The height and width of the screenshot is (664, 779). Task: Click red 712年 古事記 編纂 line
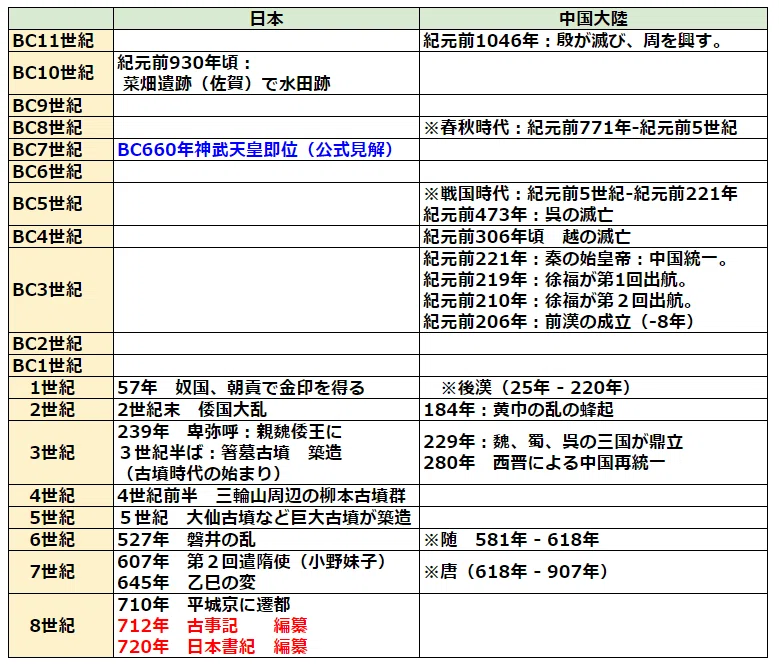pyautogui.click(x=213, y=625)
